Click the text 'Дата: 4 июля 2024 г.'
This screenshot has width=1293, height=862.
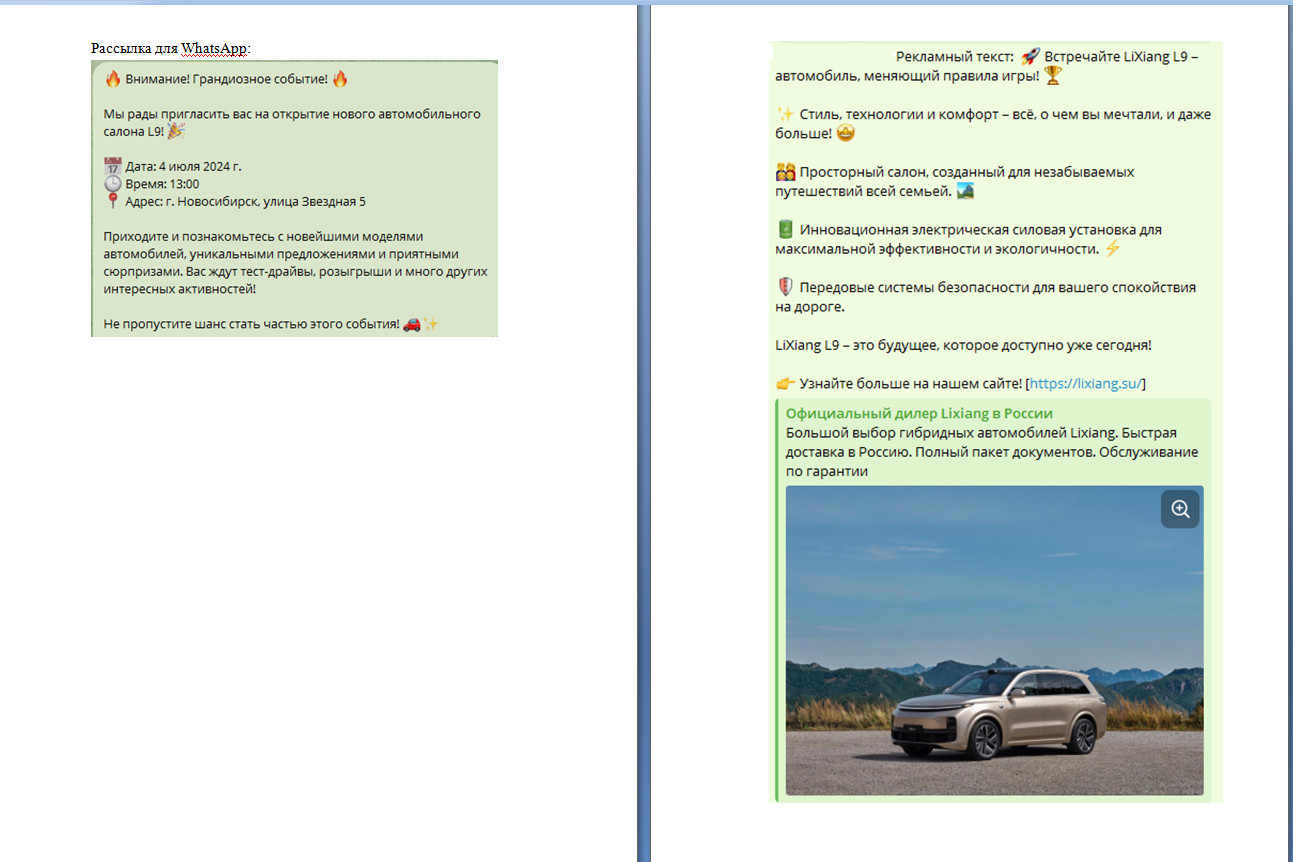(183, 166)
